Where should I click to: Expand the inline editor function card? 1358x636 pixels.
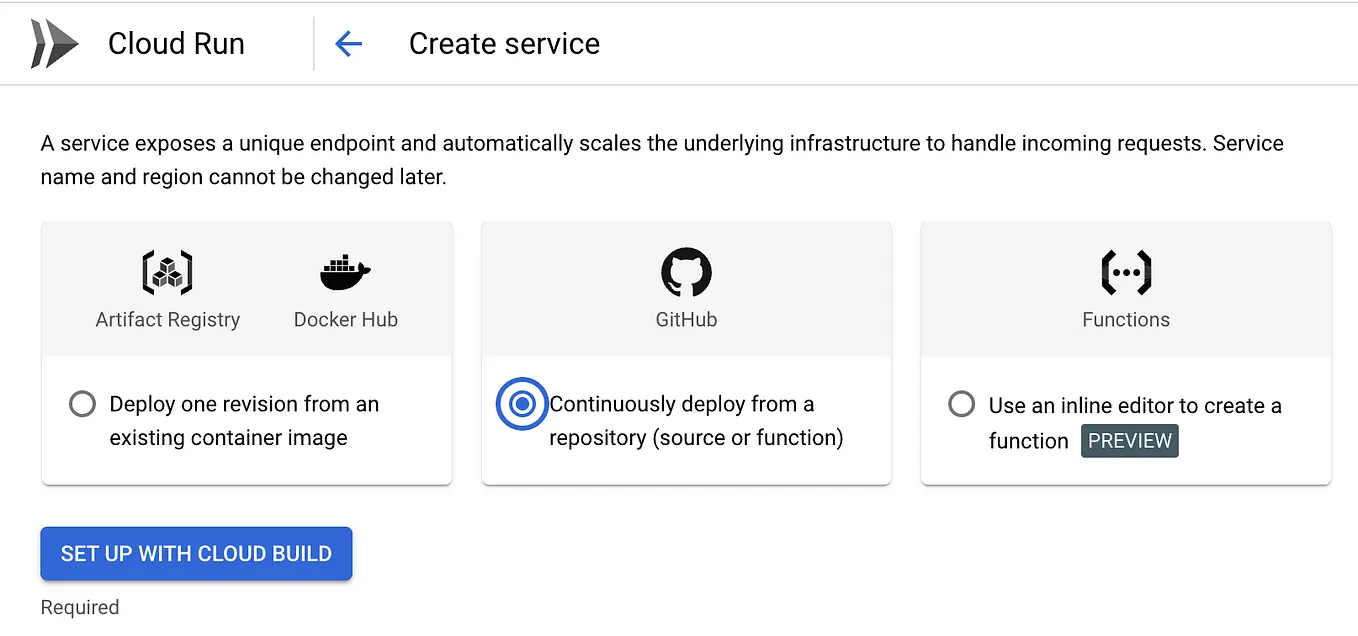(1126, 420)
